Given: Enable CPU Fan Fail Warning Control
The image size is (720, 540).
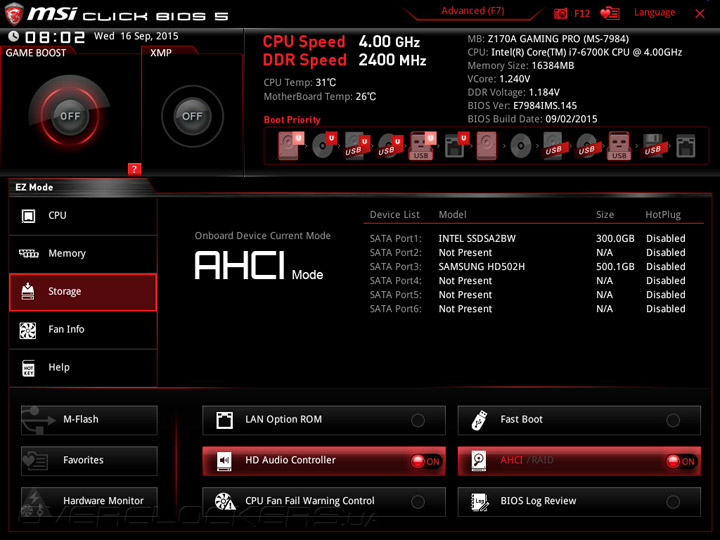Looking at the screenshot, I should coord(418,502).
